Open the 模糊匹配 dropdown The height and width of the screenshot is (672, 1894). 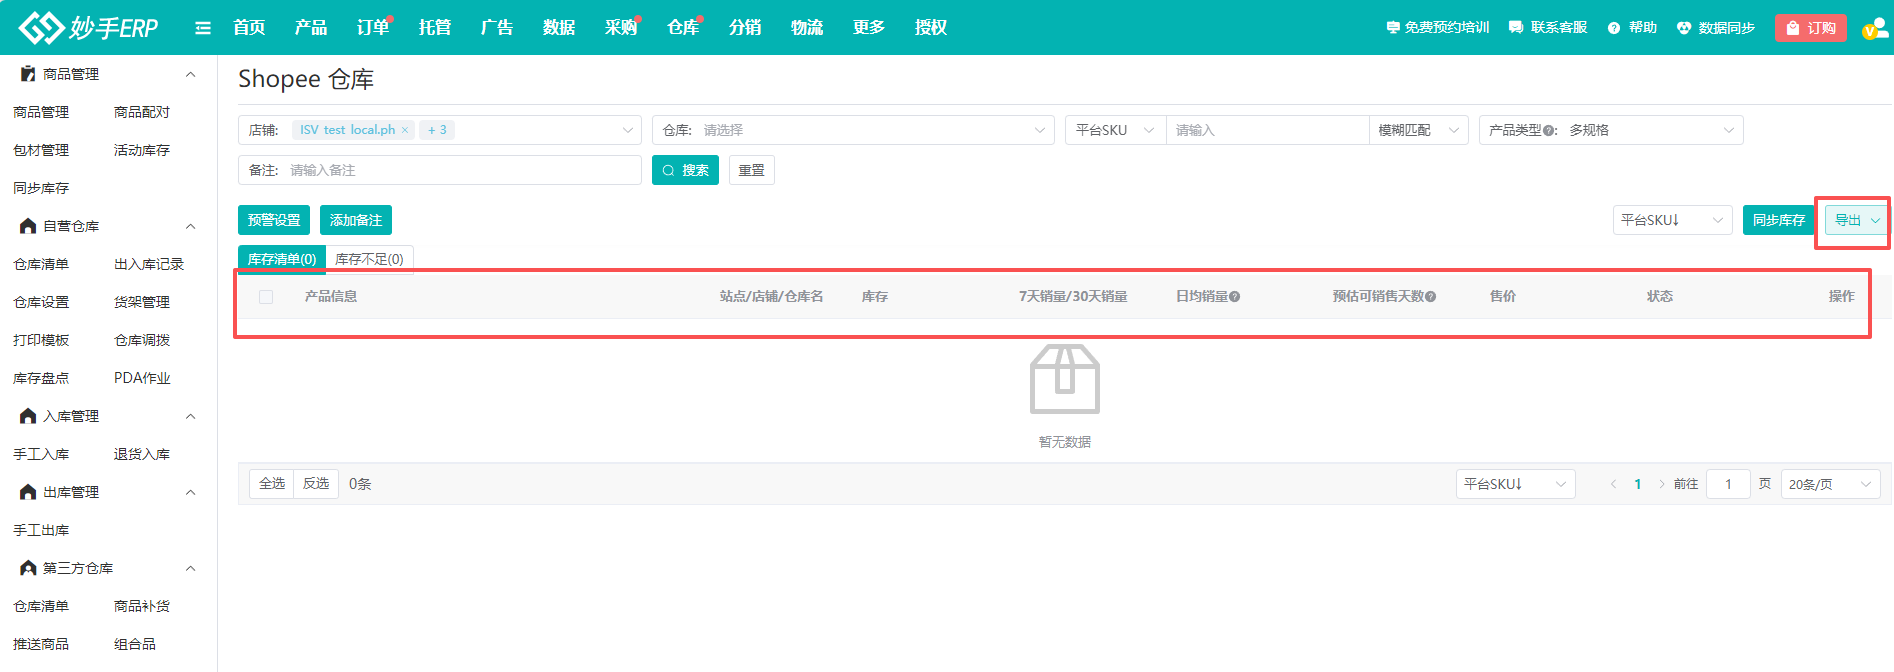(x=1418, y=130)
